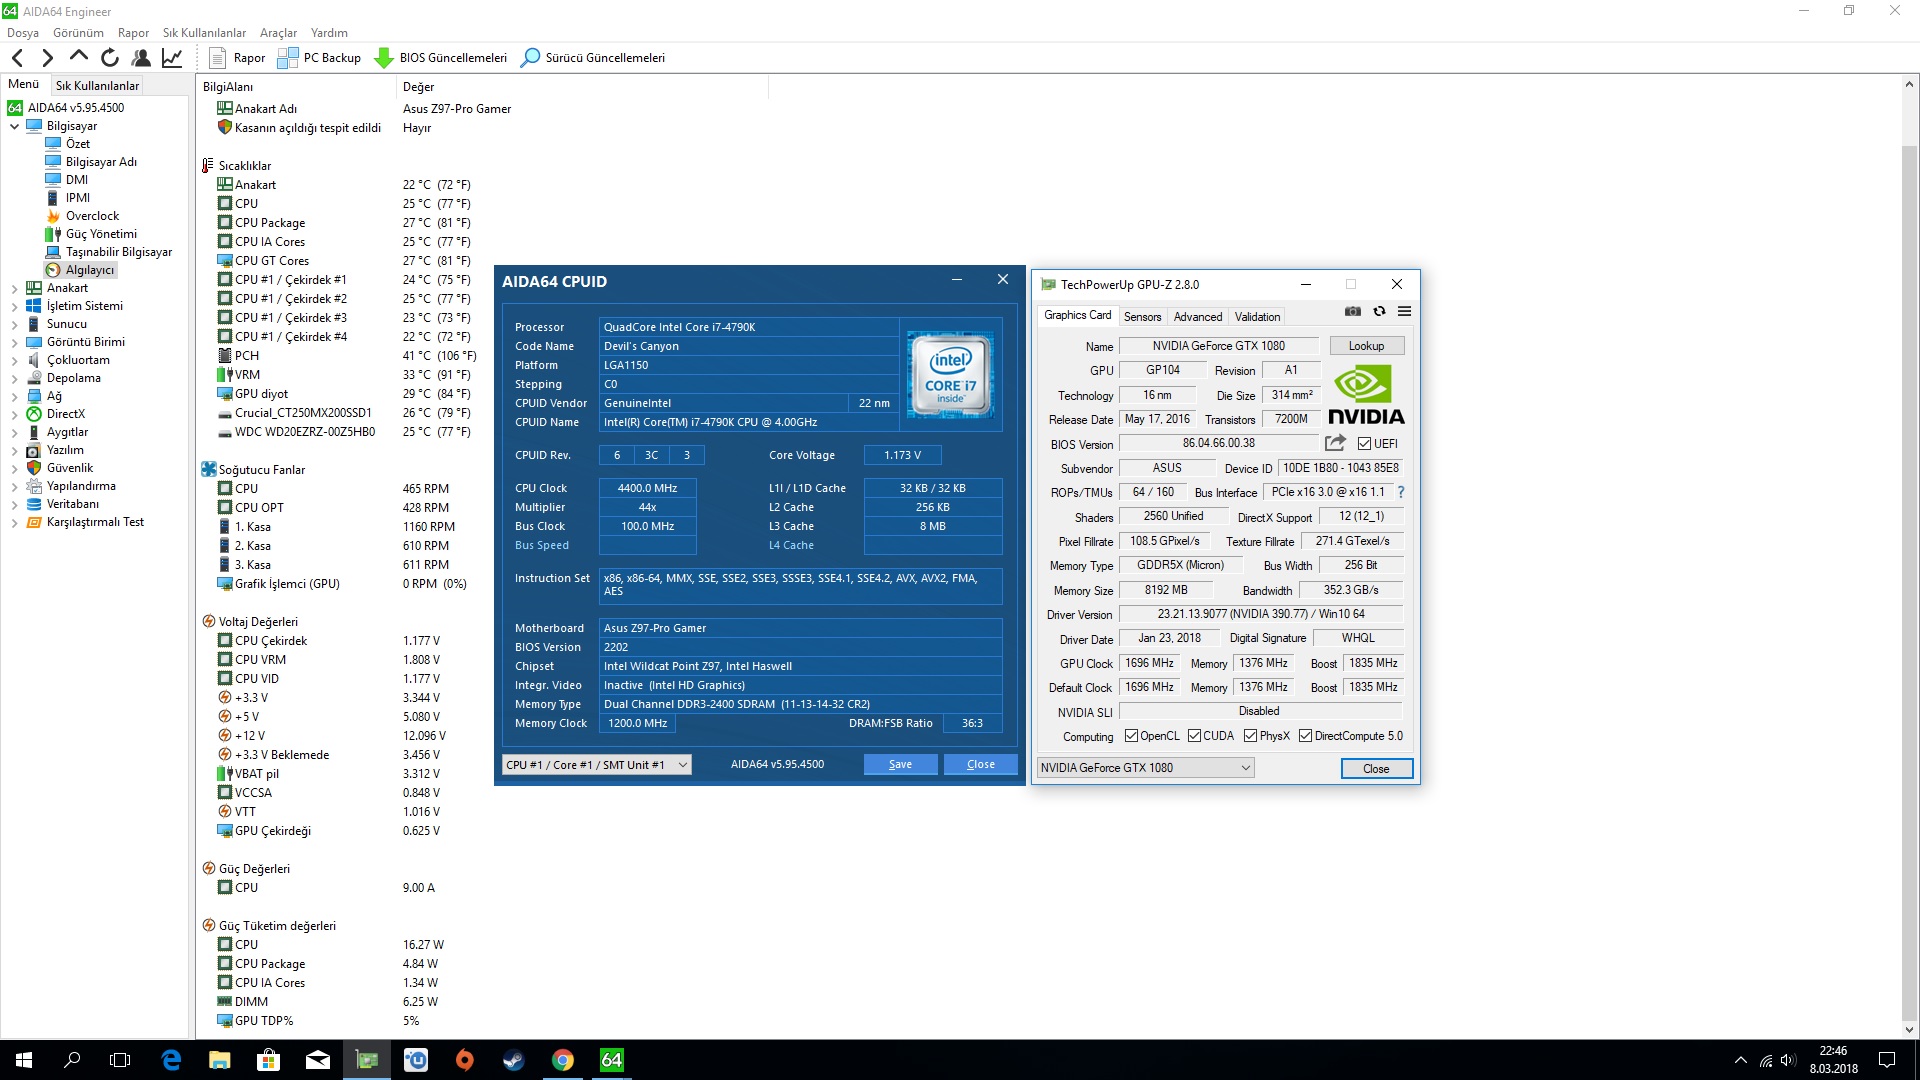Expand the Görüntü Birimi tree node
This screenshot has width=1920, height=1080.
pyautogui.click(x=14, y=343)
